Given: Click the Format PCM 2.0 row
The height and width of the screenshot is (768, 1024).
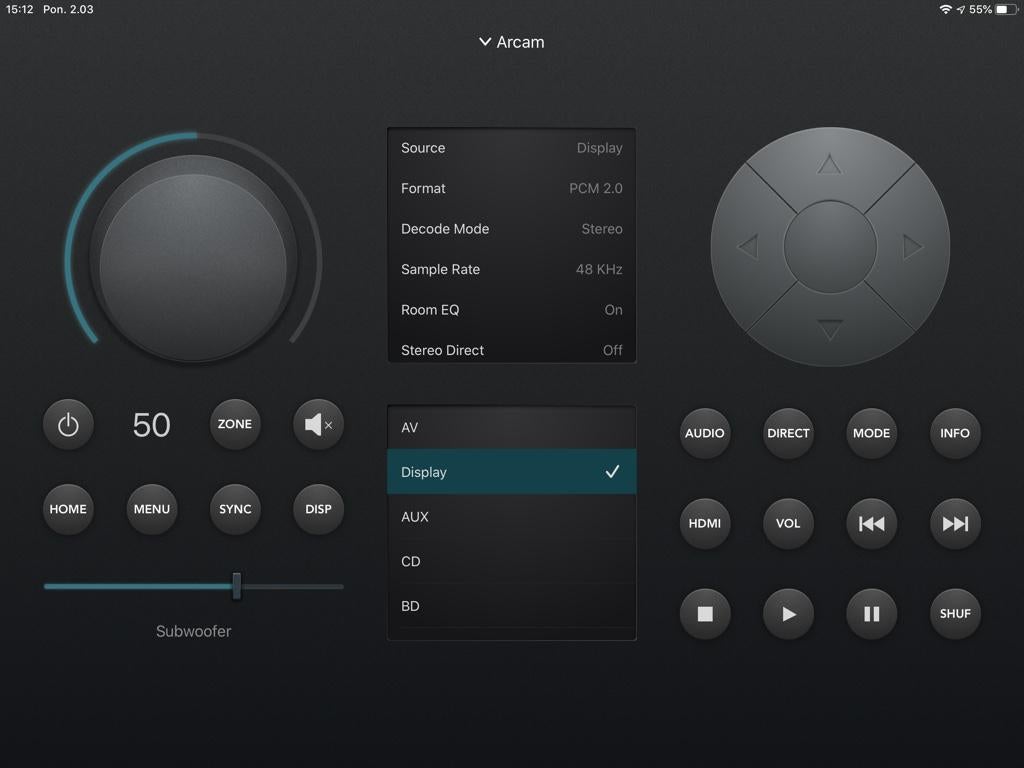Looking at the screenshot, I should [x=511, y=188].
